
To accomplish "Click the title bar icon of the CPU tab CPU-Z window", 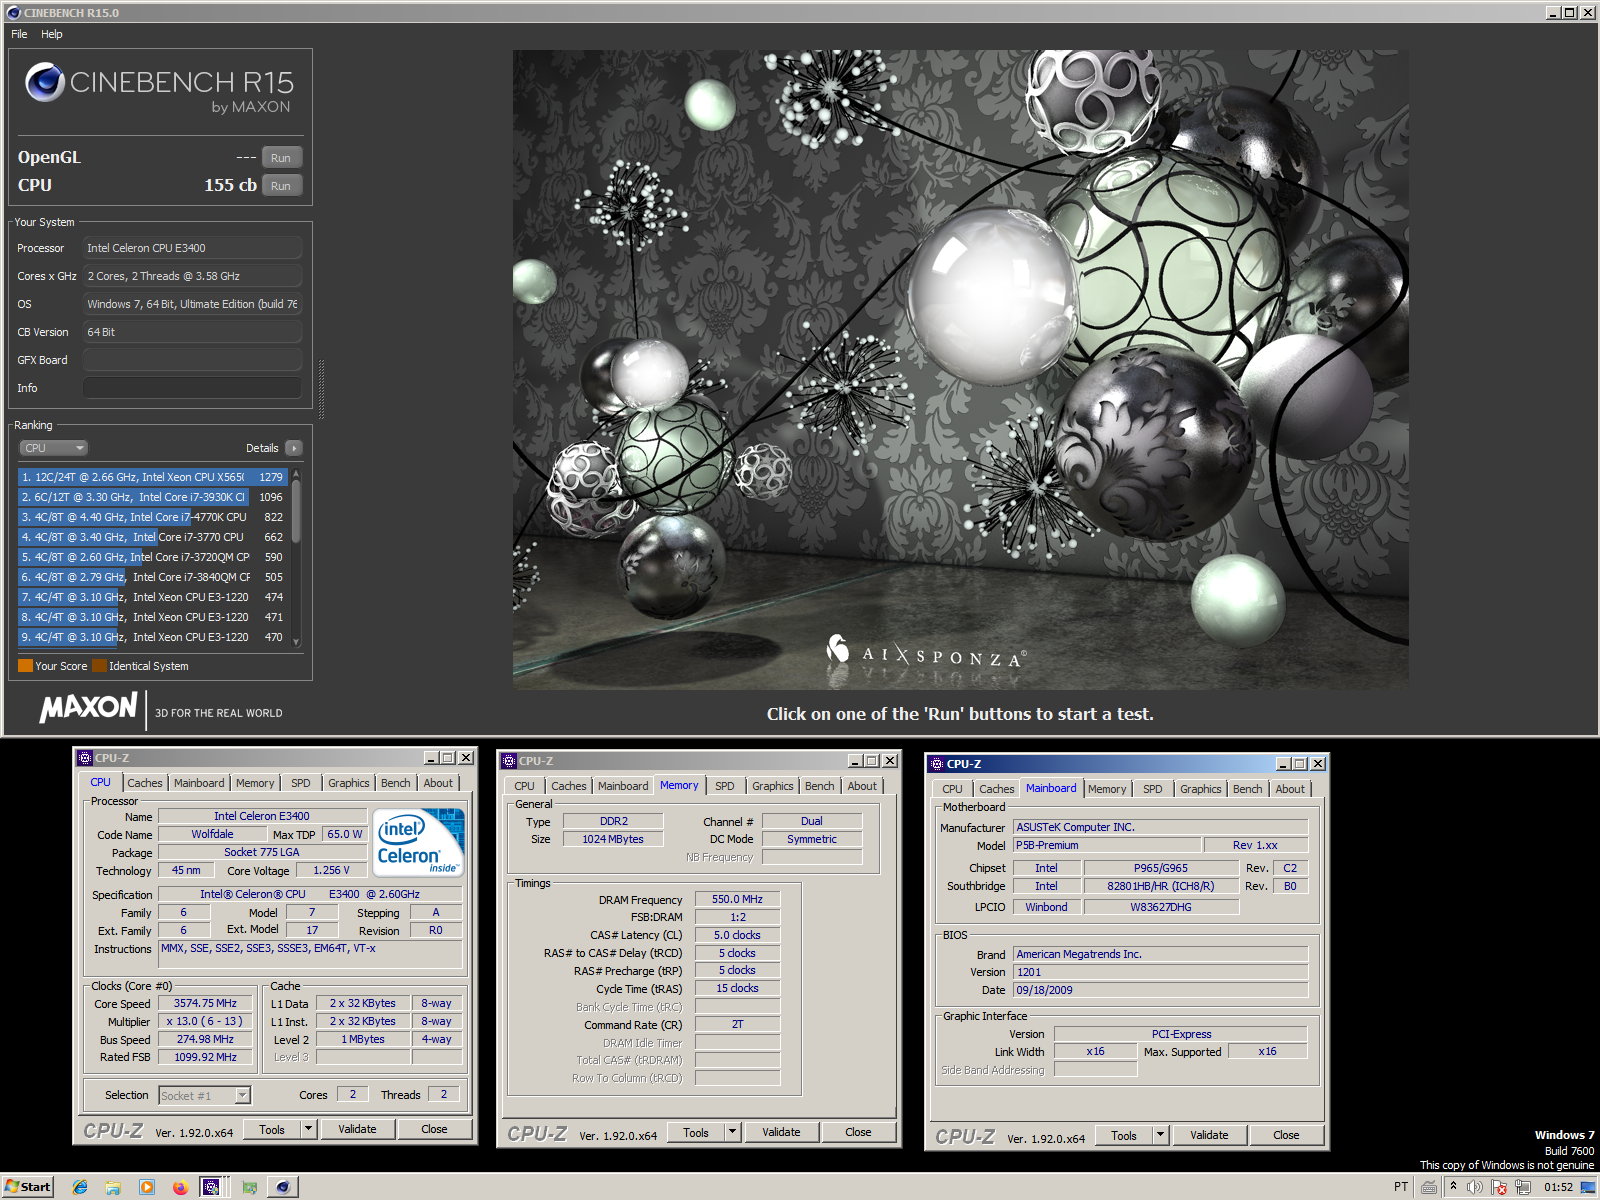I will (x=85, y=758).
